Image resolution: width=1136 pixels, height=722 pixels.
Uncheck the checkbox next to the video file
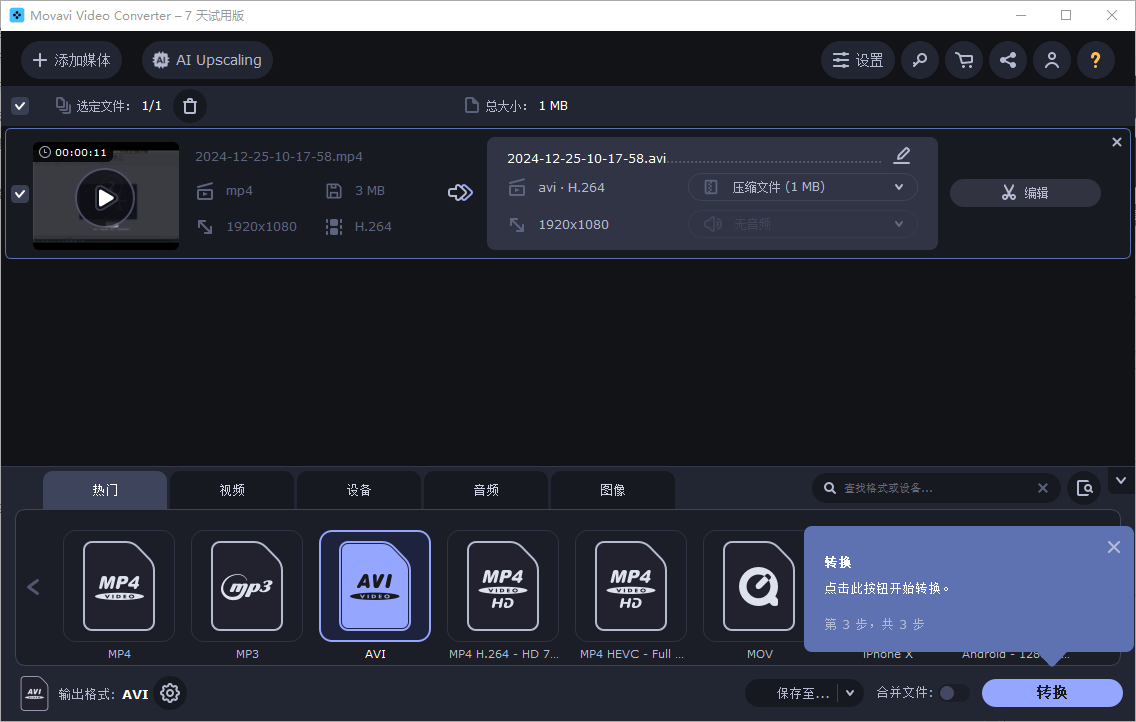coord(19,193)
